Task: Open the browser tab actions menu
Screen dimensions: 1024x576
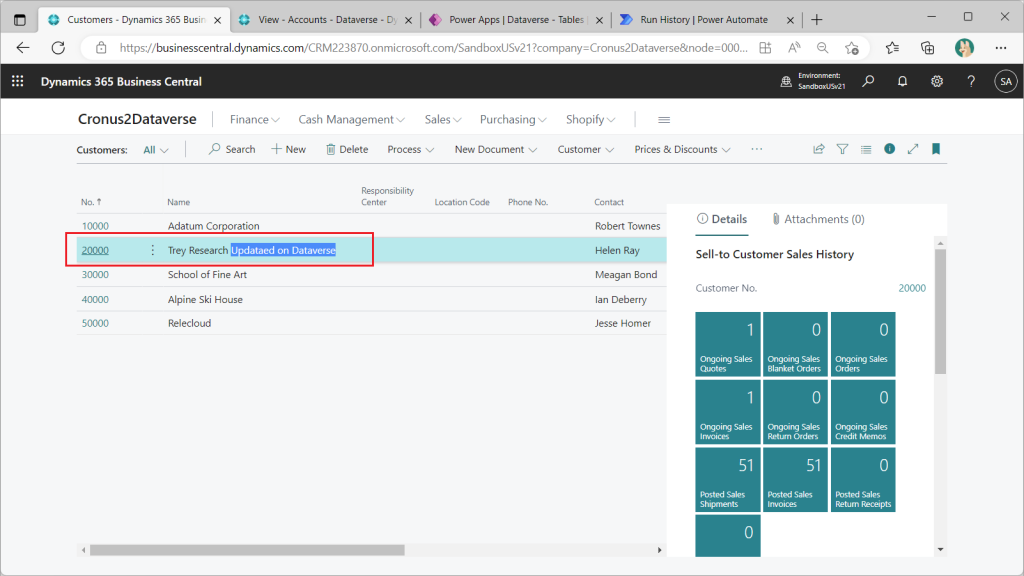Action: 20,20
